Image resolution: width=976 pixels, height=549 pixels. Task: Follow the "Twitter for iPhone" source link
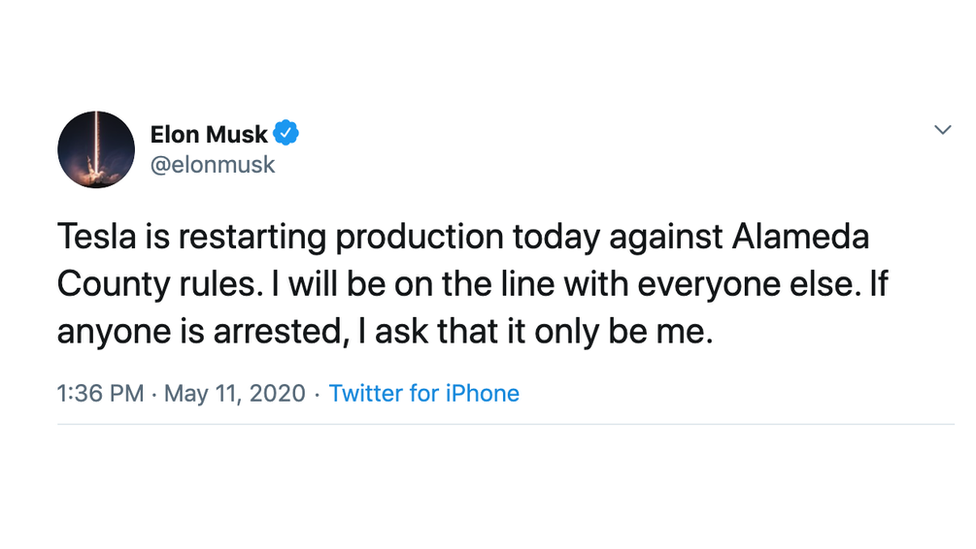tap(424, 393)
